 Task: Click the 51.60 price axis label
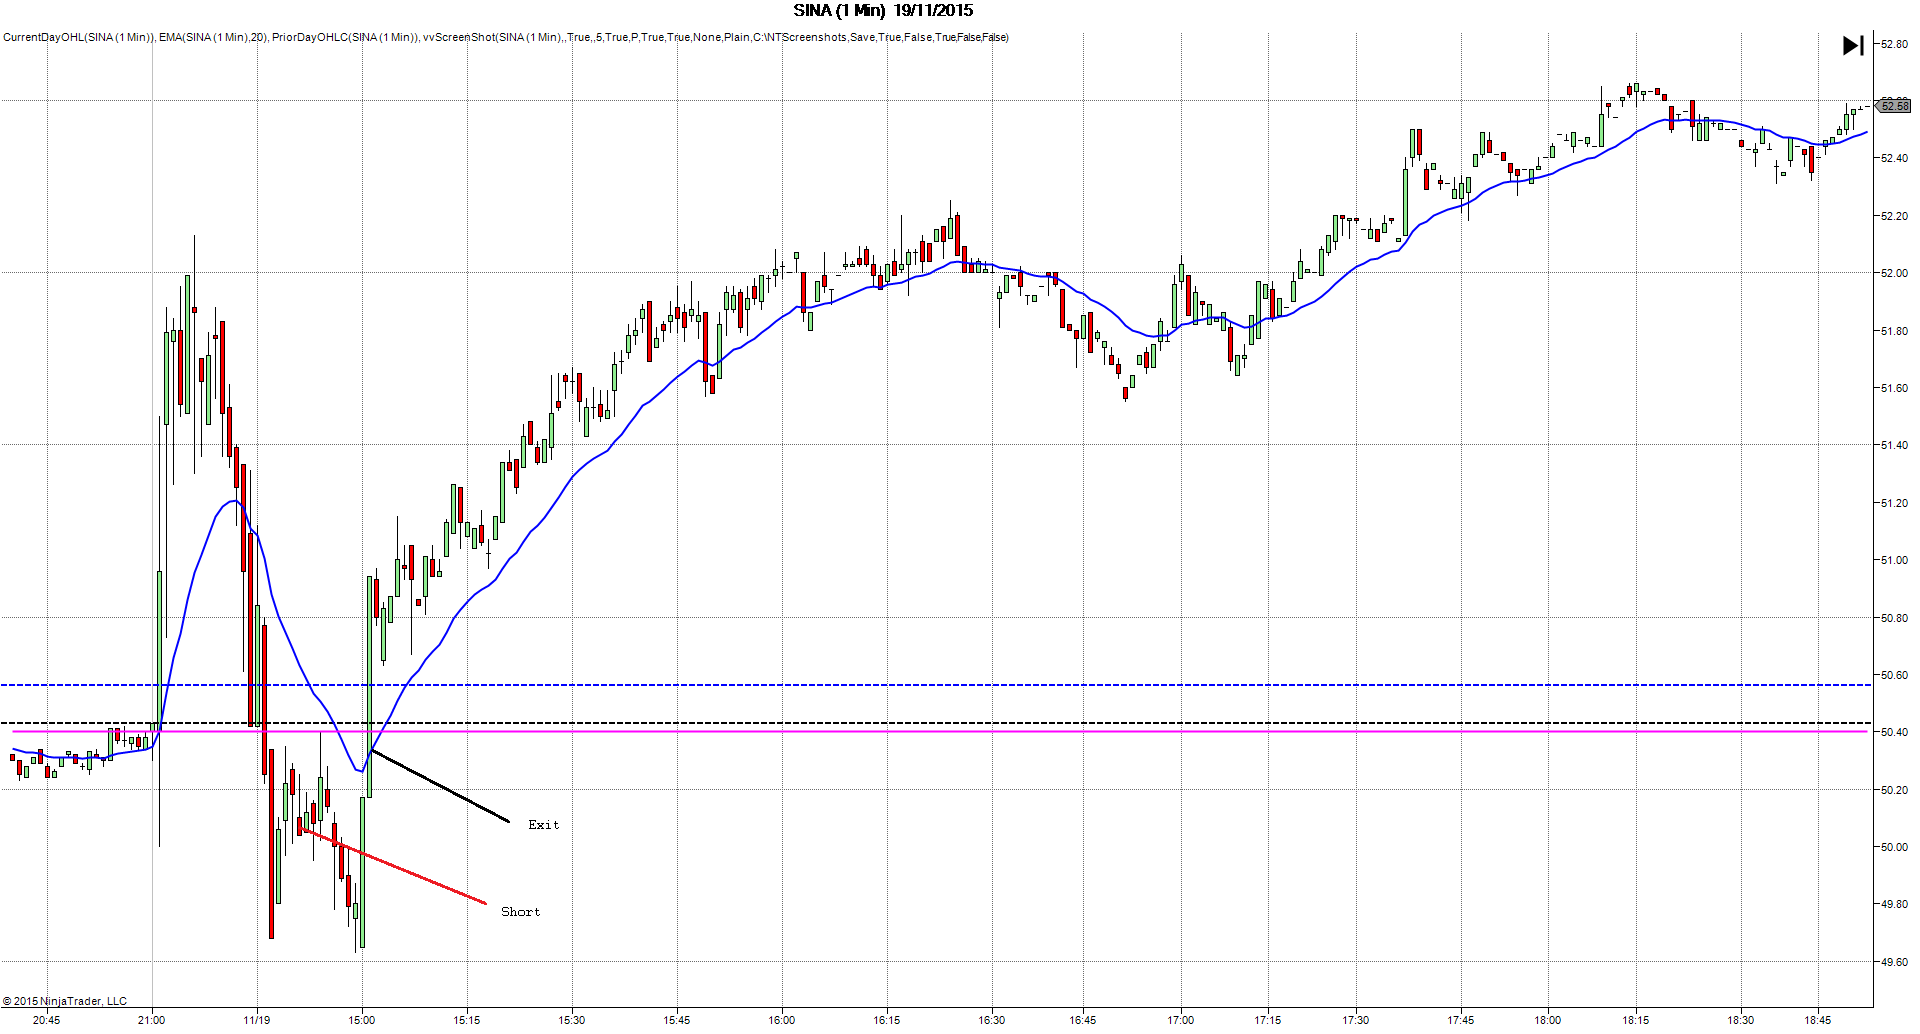click(x=1894, y=388)
